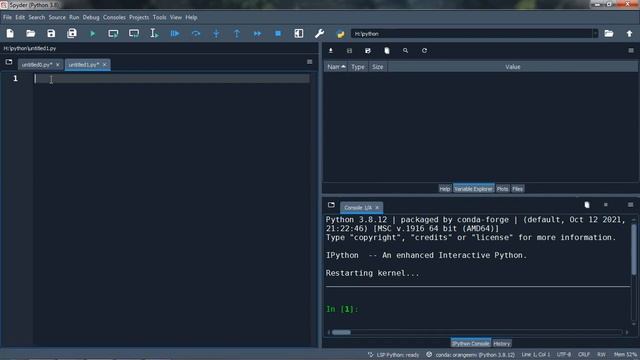Screen dimensions: 640x360
Task: Continue execution until next breakpoint
Action: coord(258,33)
